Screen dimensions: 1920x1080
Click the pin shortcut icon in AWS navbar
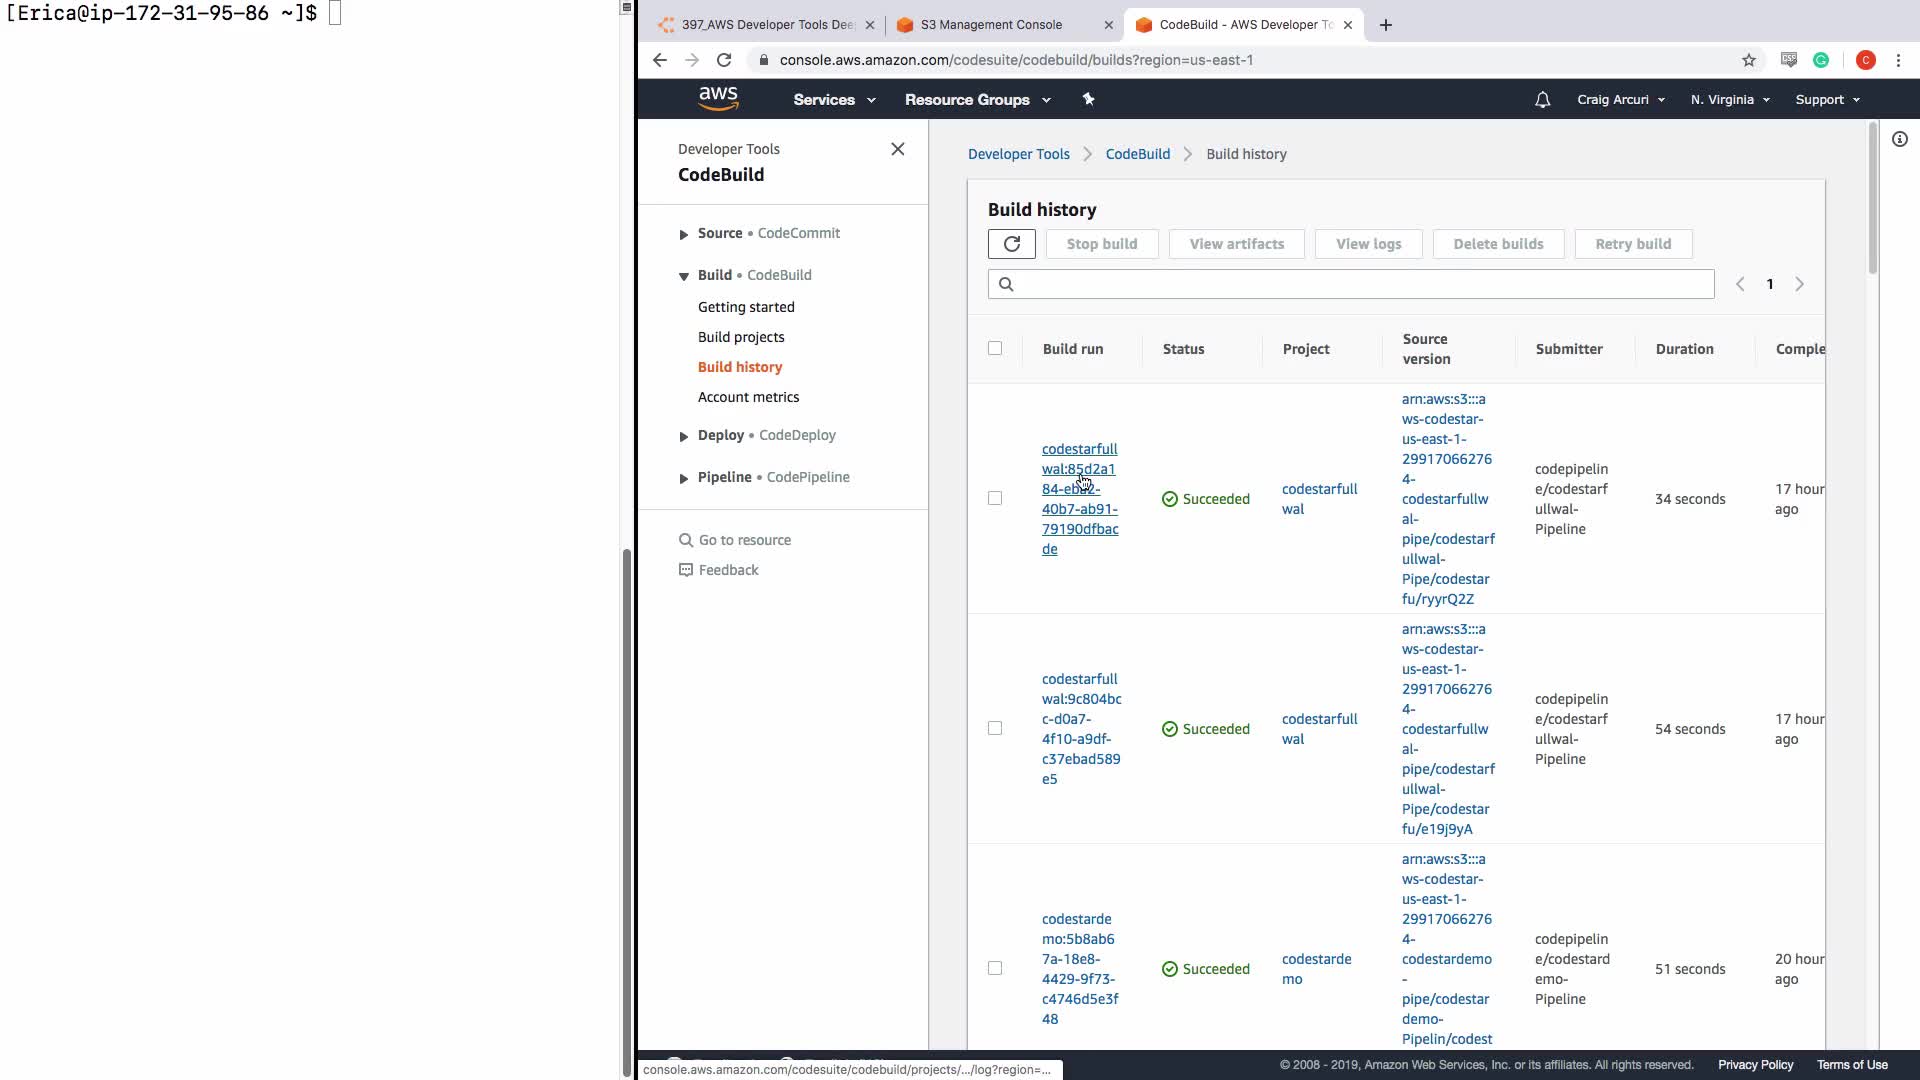tap(1088, 99)
